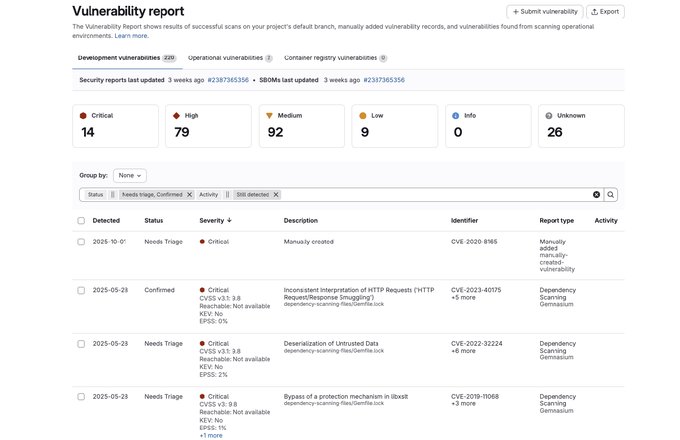Image resolution: width=680 pixels, height=440 pixels.
Task: Open SBOMs pipeline link after '3 weeks ago'
Action: click(x=384, y=80)
